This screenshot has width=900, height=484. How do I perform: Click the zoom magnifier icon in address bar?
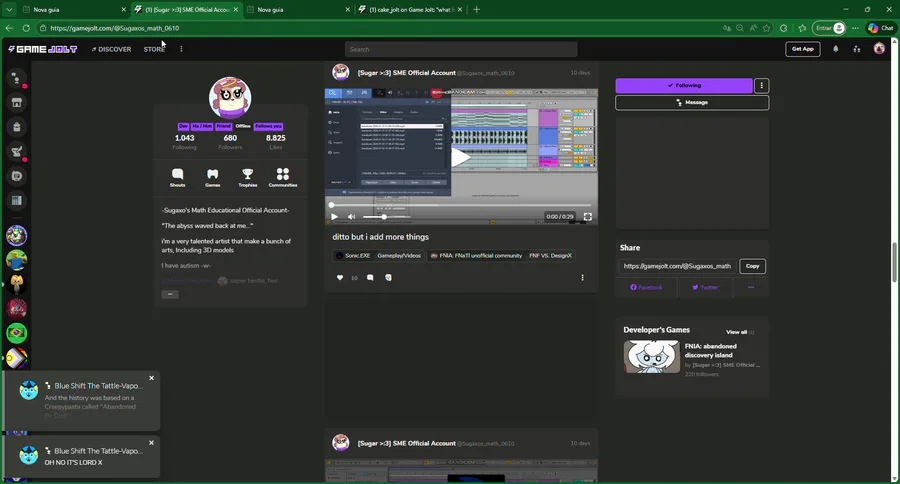pyautogui.click(x=740, y=28)
